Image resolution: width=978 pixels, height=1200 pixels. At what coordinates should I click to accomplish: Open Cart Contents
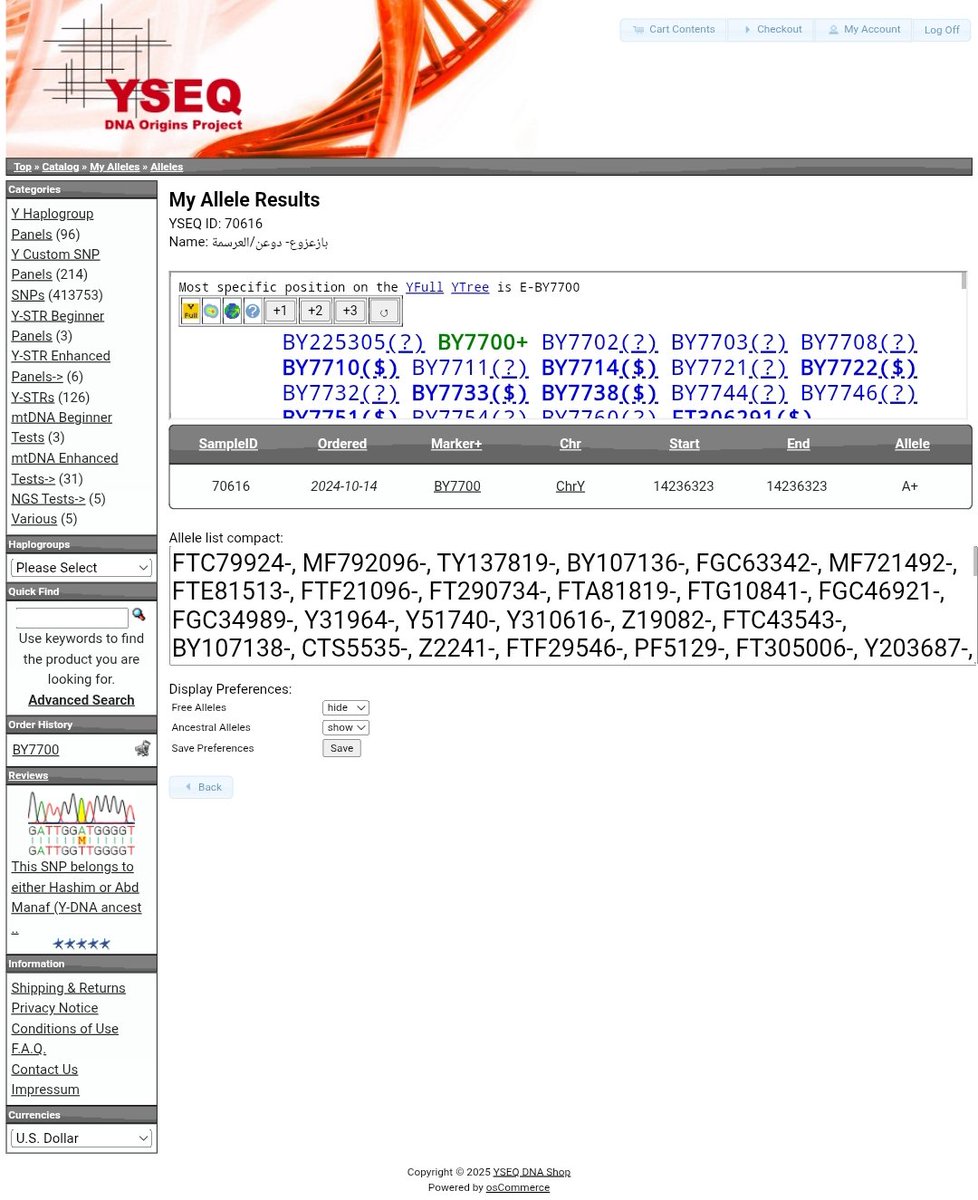tap(673, 30)
